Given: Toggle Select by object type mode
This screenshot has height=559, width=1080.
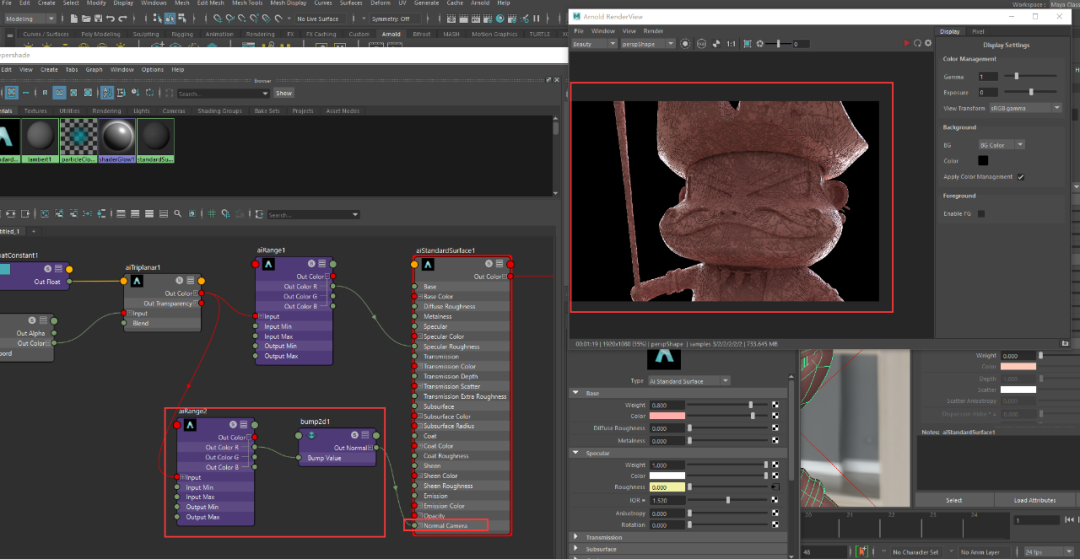Looking at the screenshot, I should pos(171,19).
